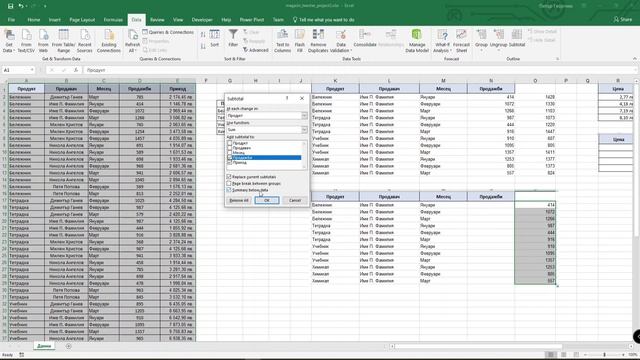
Task: Uncheck the fifth item in Add subtotal to list
Action: pyautogui.click(x=229, y=162)
